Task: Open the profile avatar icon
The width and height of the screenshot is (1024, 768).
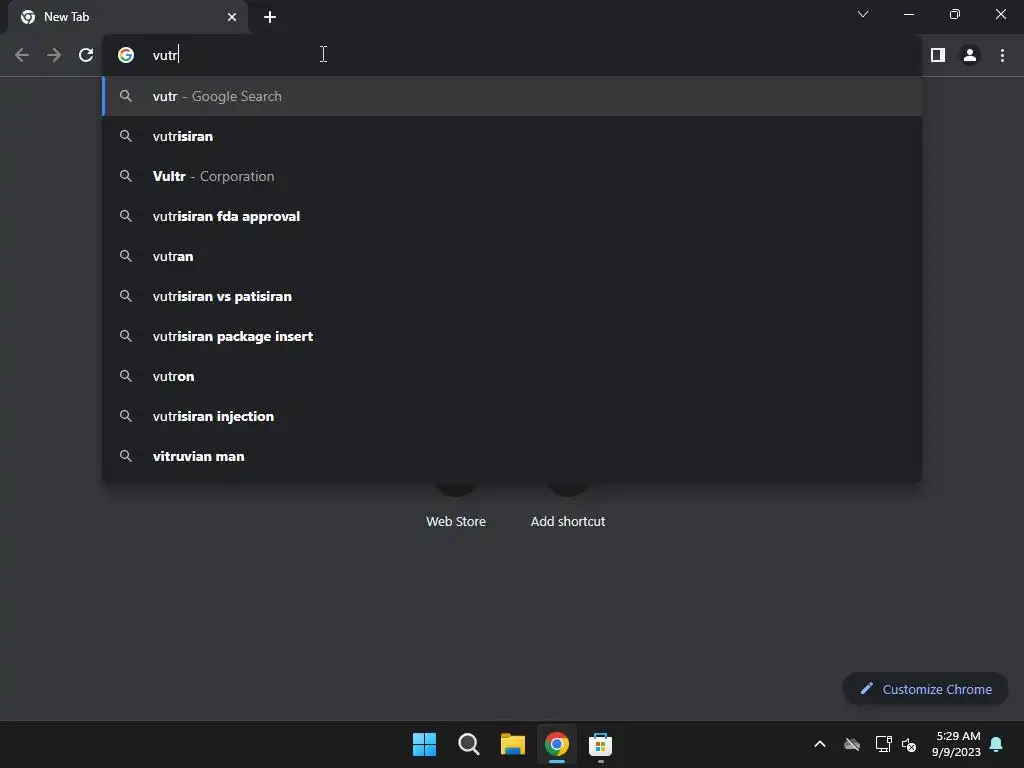Action: coord(970,55)
